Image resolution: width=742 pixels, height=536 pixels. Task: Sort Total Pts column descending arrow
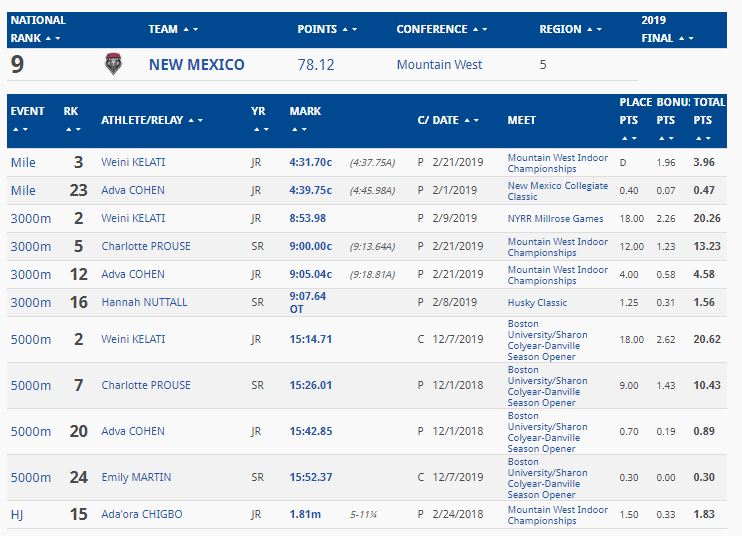coord(708,138)
